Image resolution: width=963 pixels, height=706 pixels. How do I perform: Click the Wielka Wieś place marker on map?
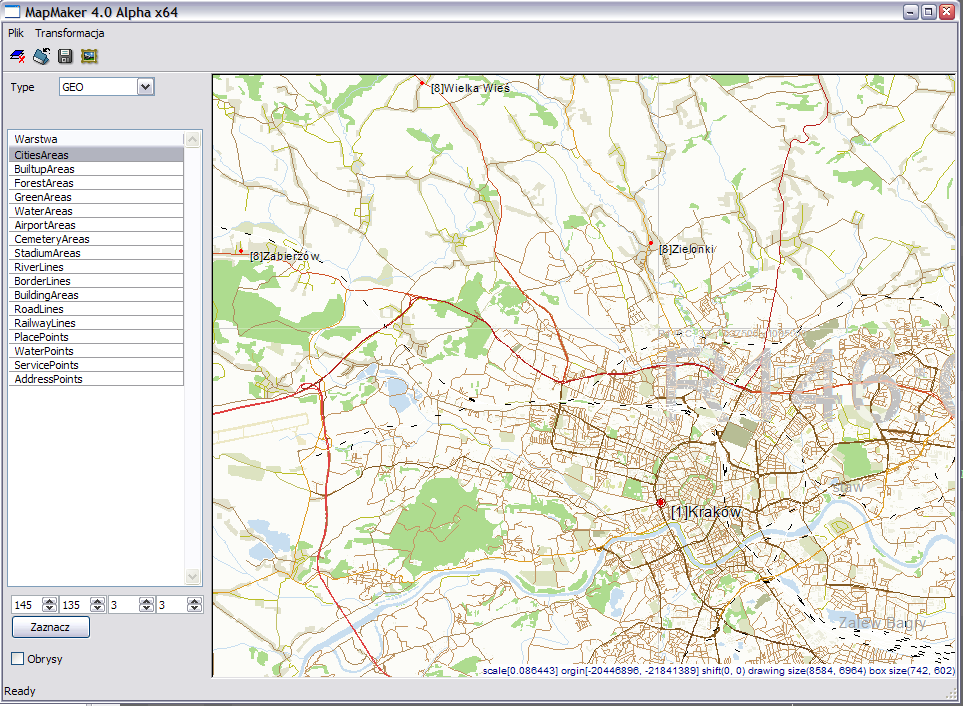[x=422, y=83]
